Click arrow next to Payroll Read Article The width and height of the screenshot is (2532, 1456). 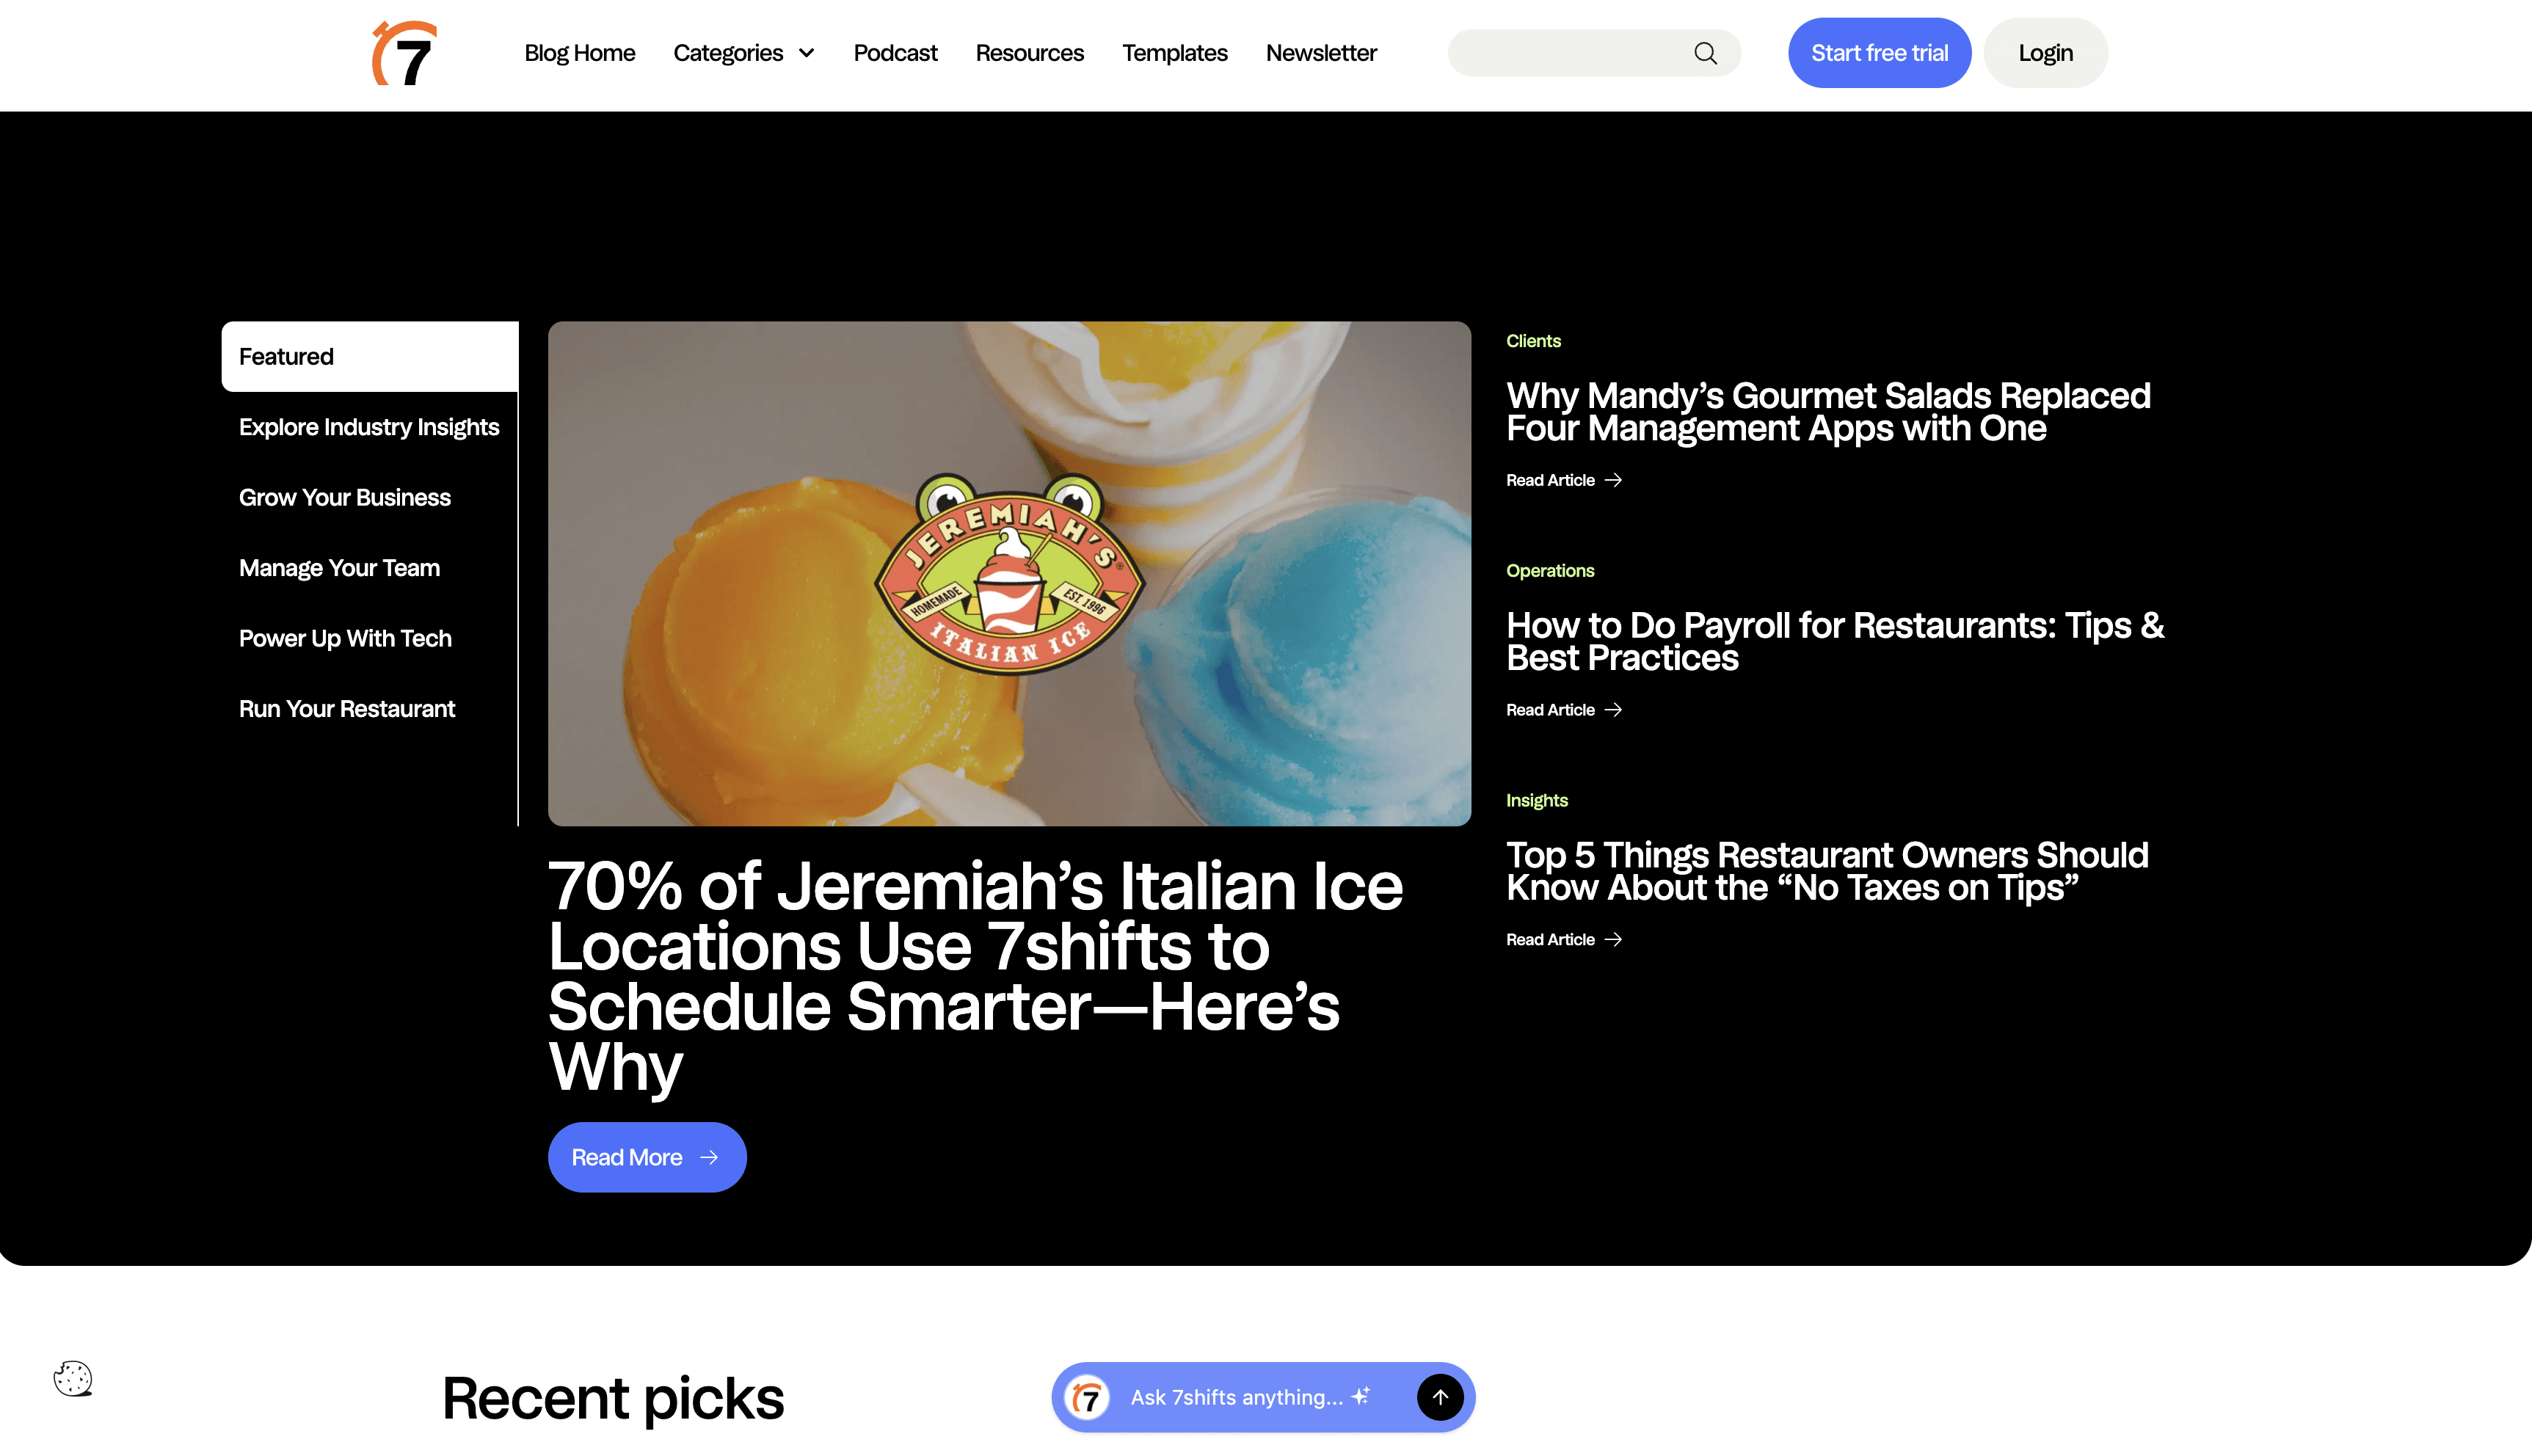1613,710
